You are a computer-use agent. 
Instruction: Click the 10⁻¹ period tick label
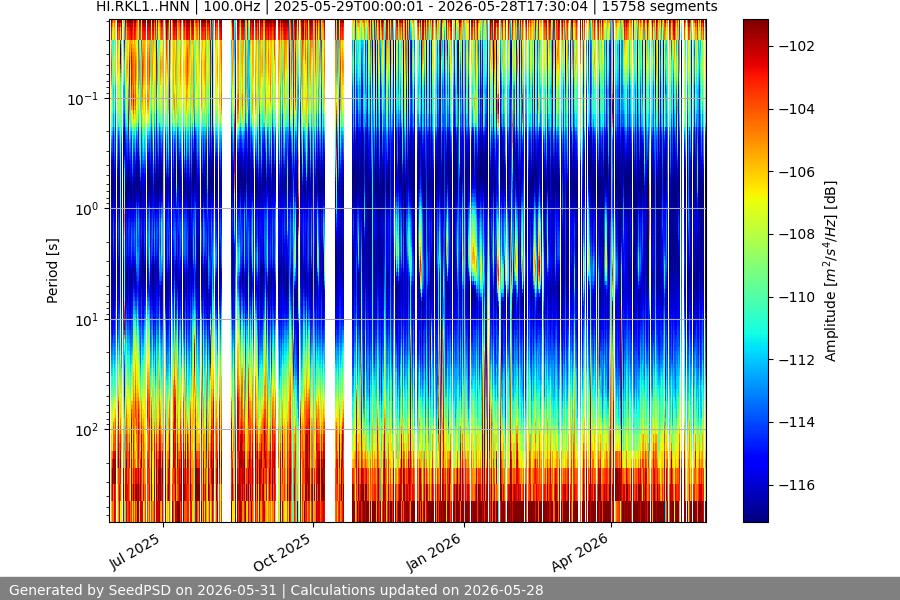83,99
